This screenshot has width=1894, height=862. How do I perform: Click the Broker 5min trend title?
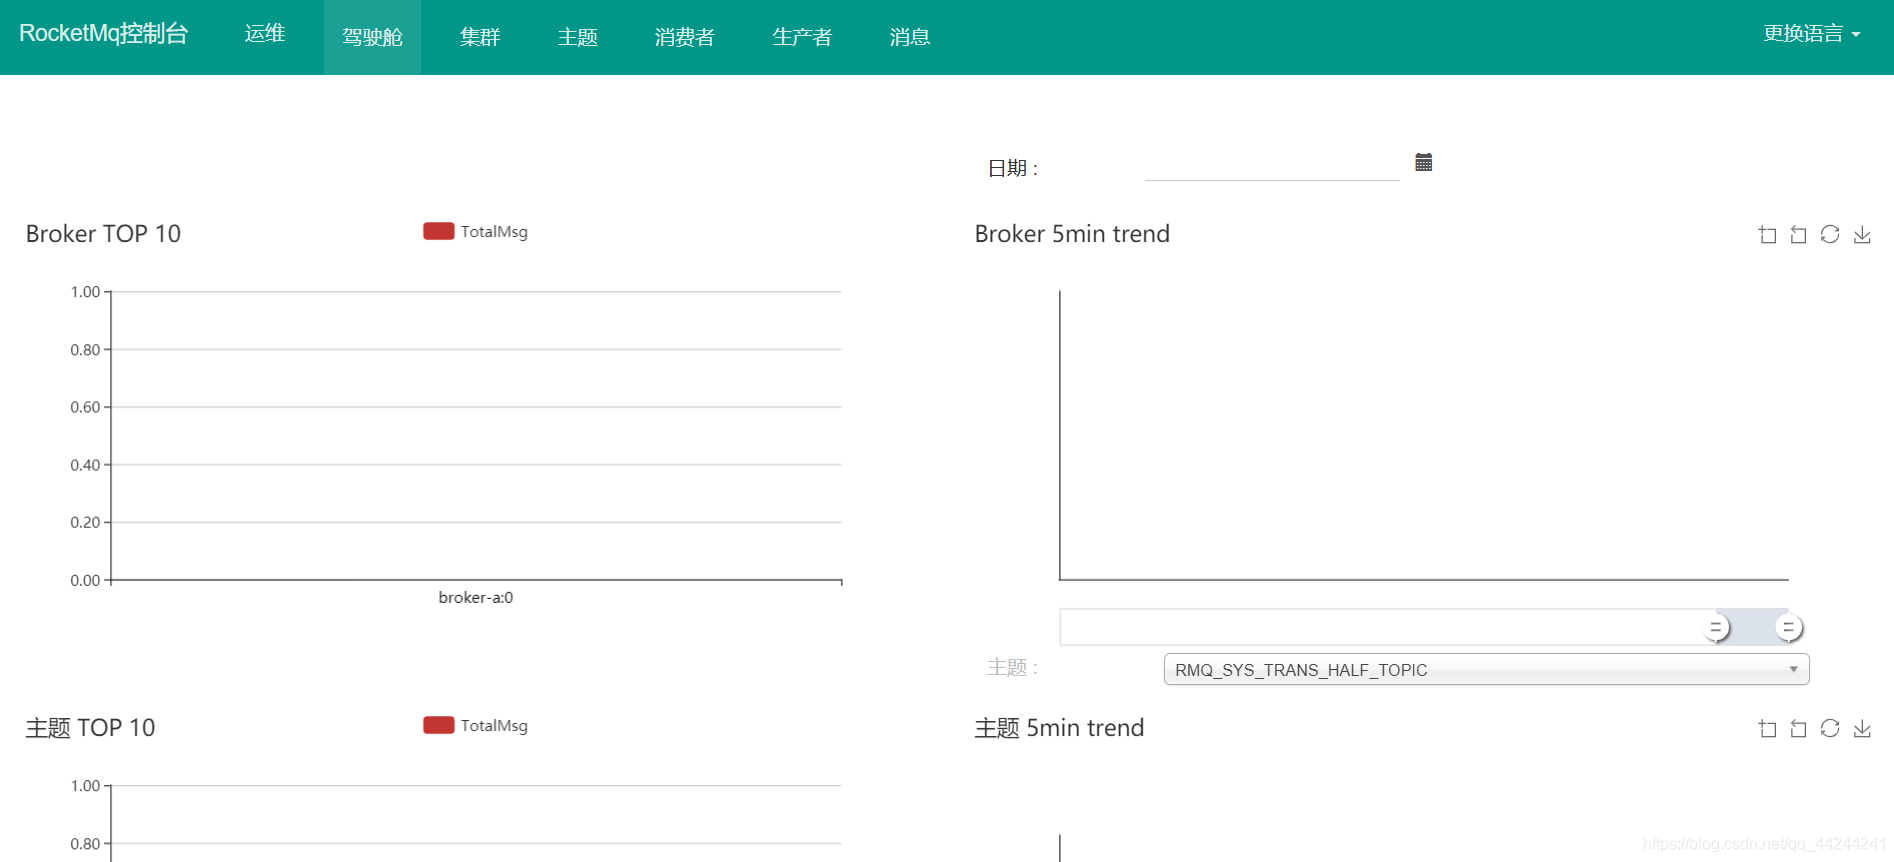(1072, 234)
